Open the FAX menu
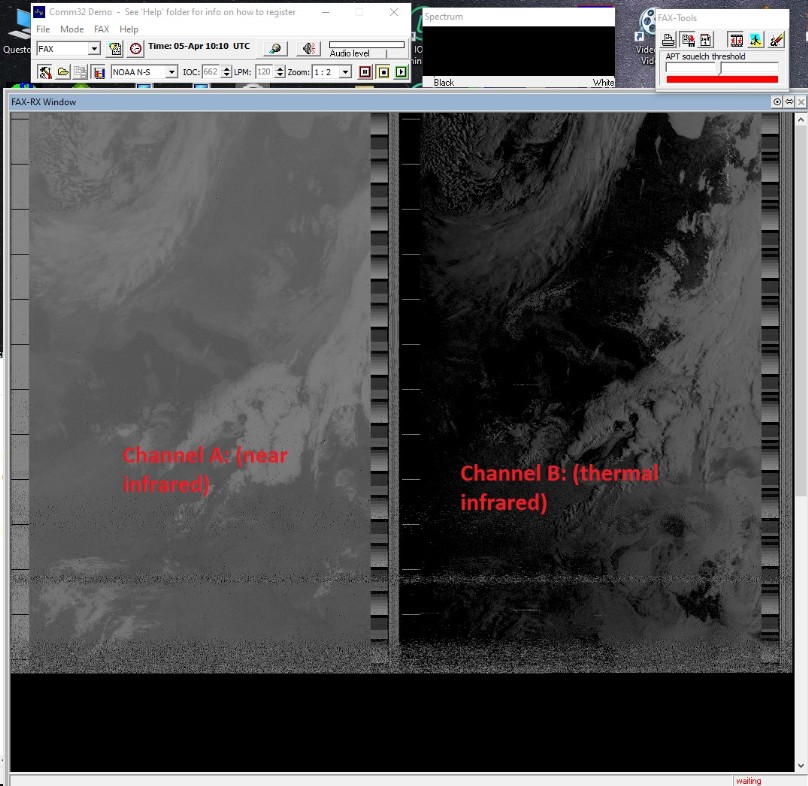The width and height of the screenshot is (808, 786). [x=102, y=29]
